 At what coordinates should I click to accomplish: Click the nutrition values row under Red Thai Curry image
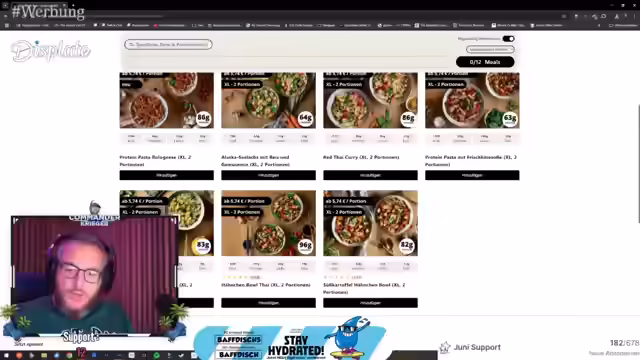point(370,139)
